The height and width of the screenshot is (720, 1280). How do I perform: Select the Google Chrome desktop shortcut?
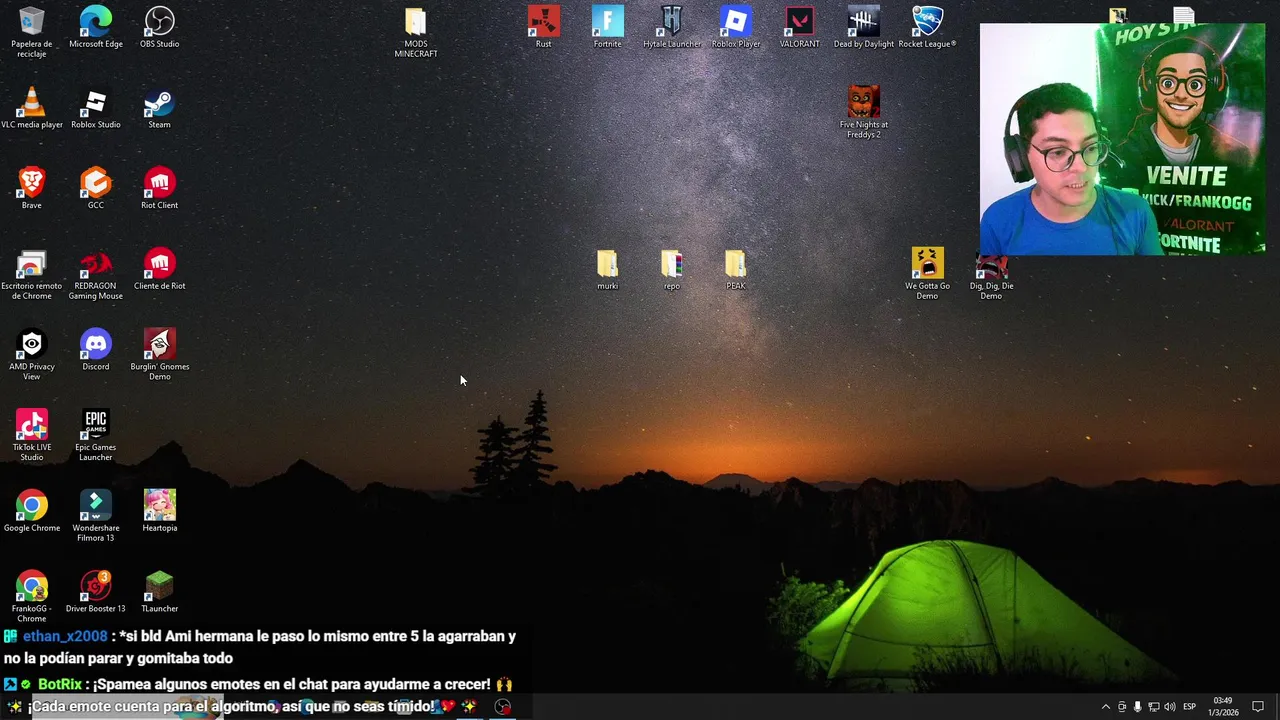pyautogui.click(x=32, y=511)
